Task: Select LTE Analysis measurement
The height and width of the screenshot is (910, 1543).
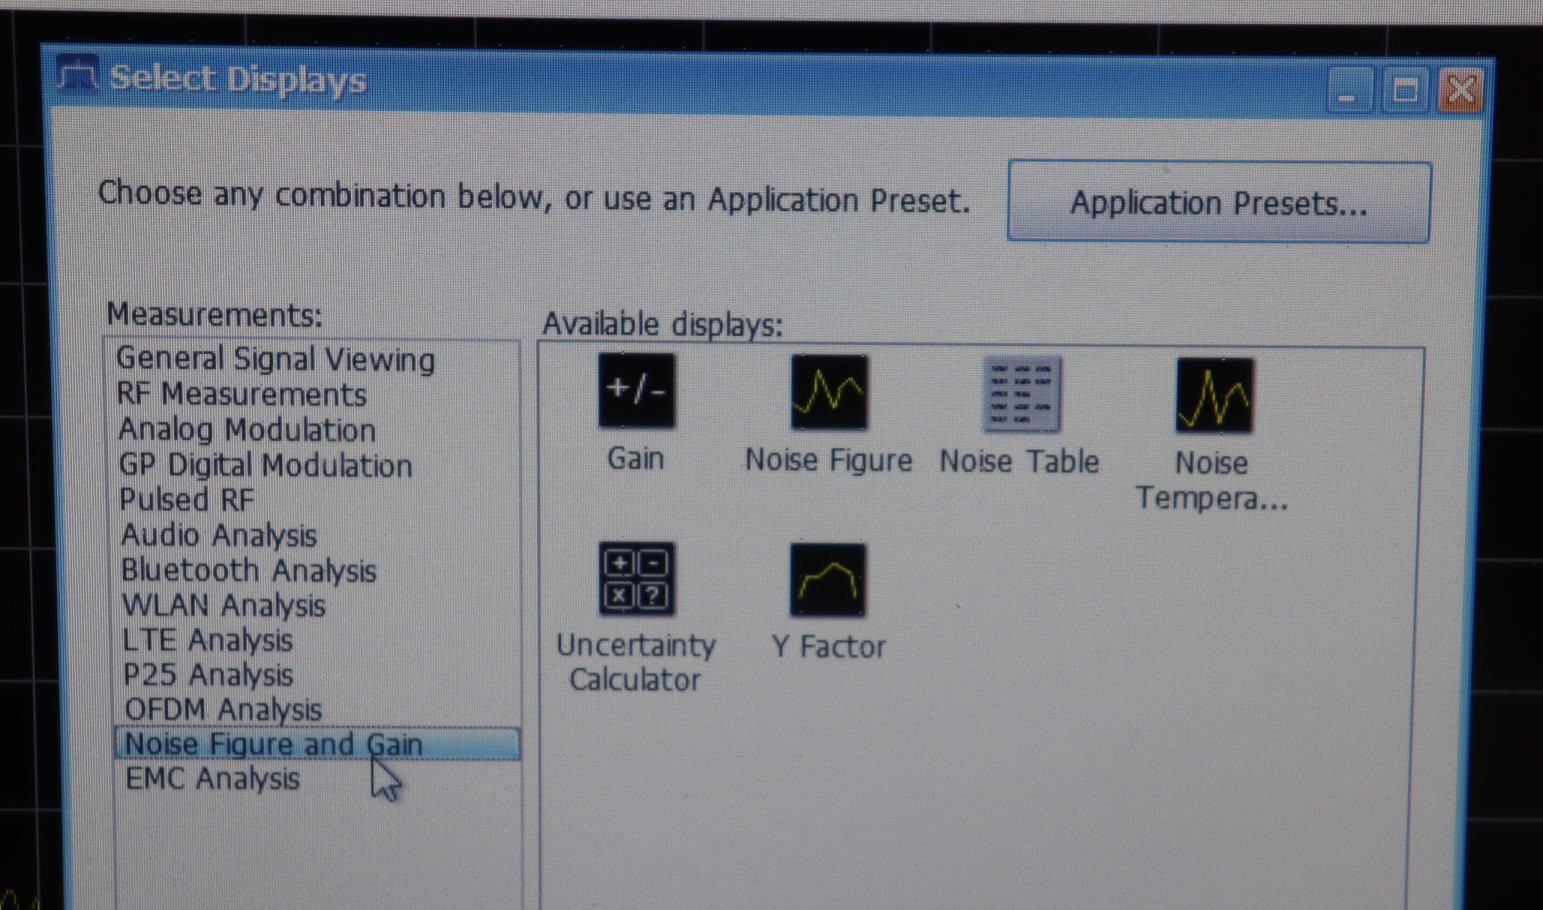Action: tap(208, 640)
